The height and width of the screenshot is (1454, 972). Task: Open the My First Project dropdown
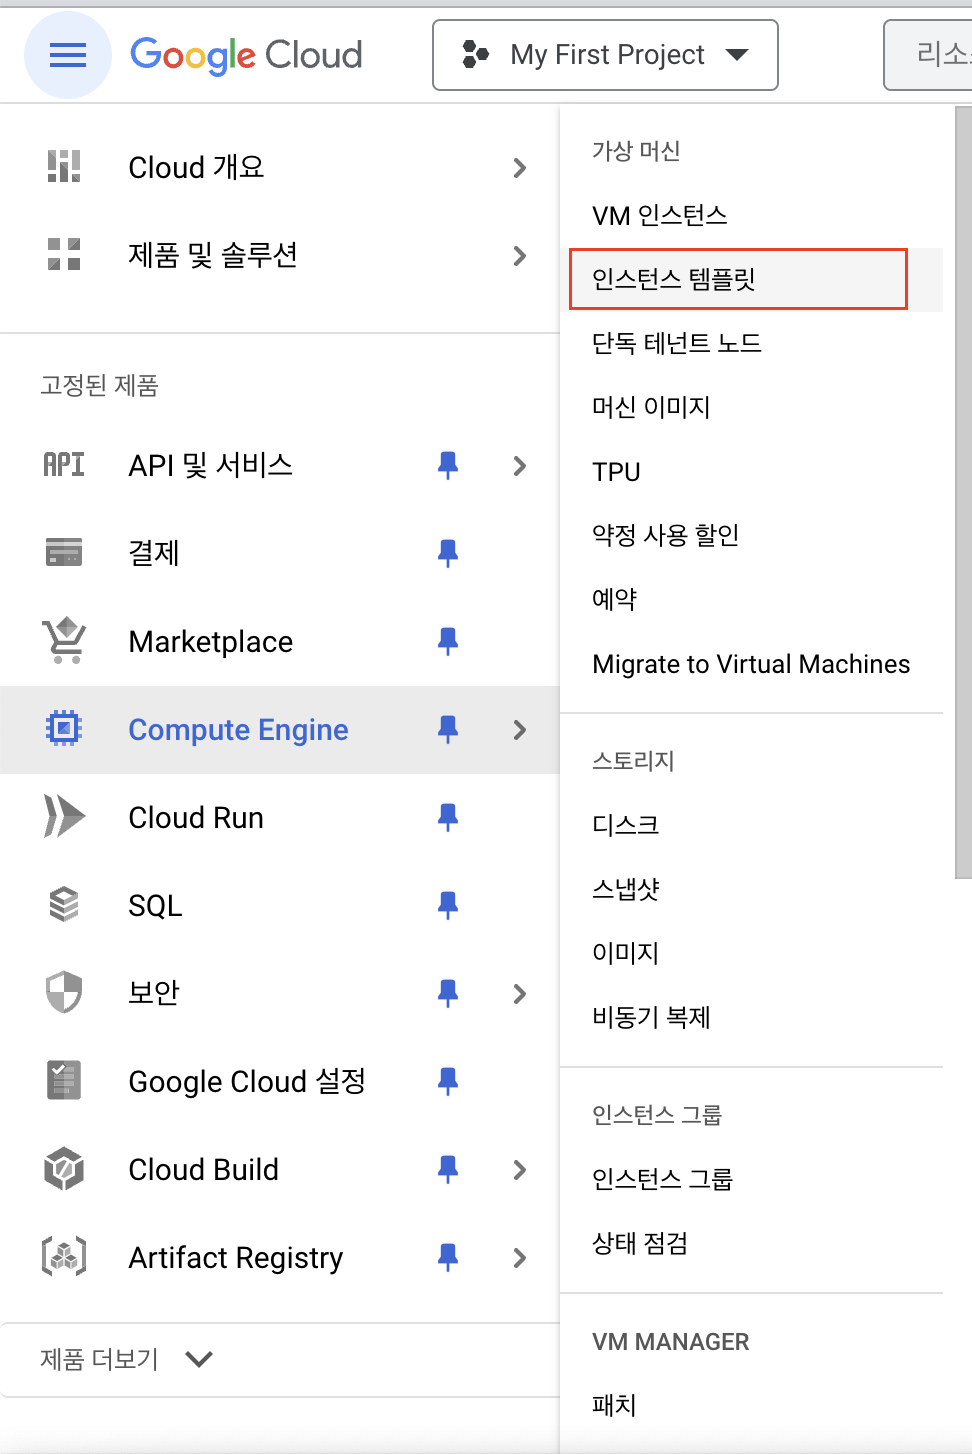click(605, 55)
